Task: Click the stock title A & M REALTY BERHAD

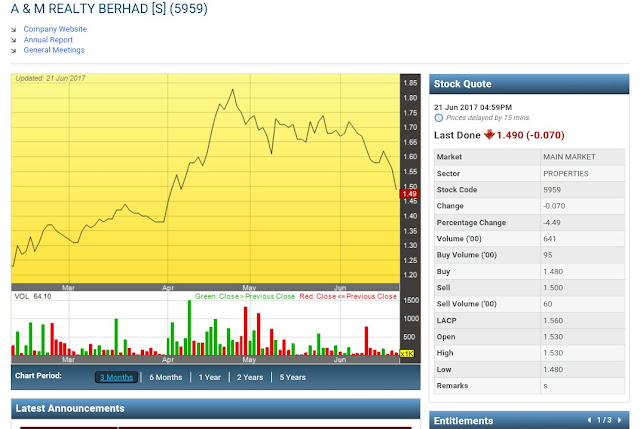Action: (x=109, y=9)
